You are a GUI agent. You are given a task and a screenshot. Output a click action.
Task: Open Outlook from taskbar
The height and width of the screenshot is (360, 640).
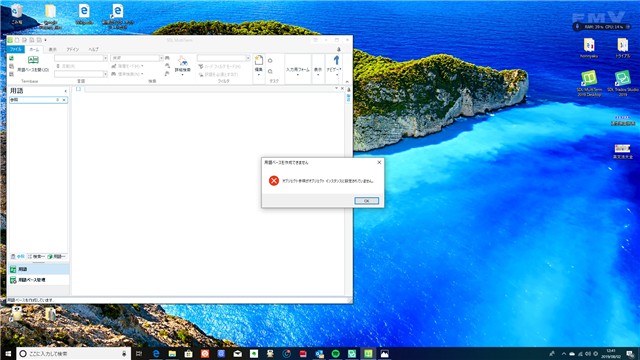click(x=319, y=353)
